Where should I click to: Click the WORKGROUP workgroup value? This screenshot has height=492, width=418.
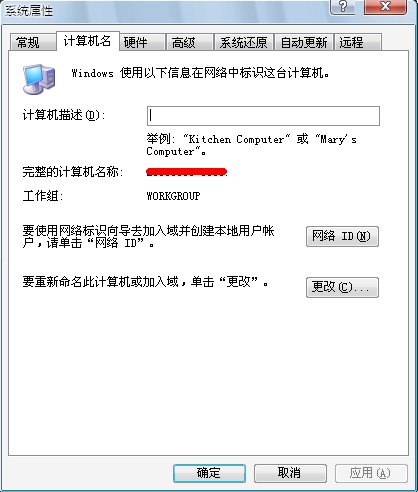[x=173, y=196]
